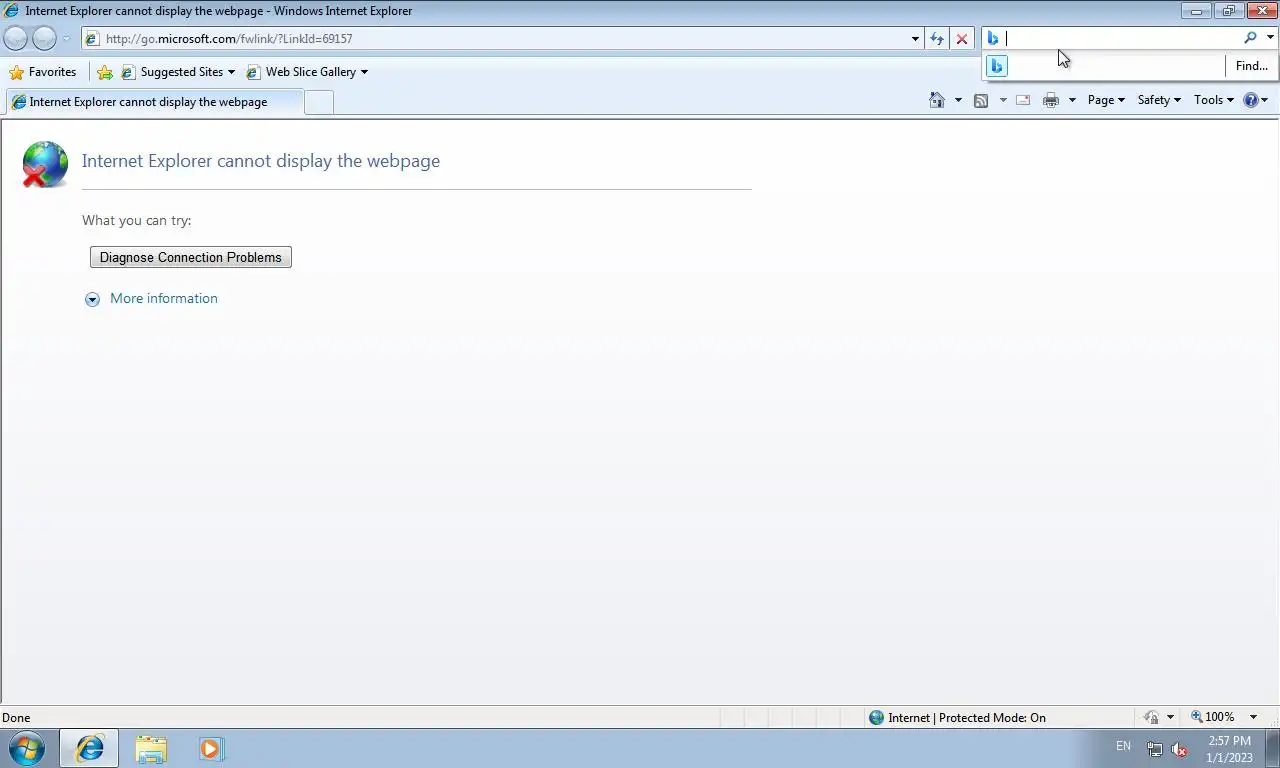Click the More information link text
The width and height of the screenshot is (1280, 768).
[164, 298]
